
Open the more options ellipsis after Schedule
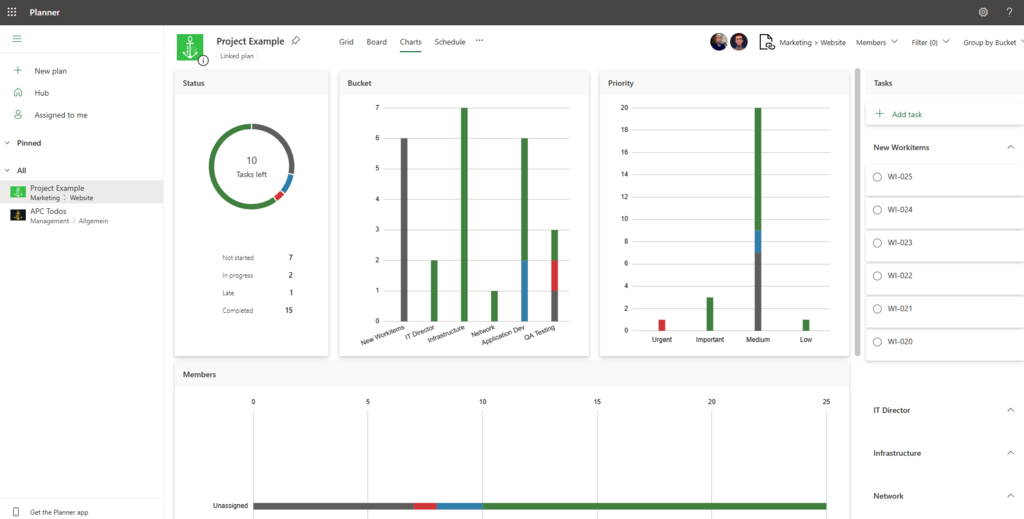479,41
